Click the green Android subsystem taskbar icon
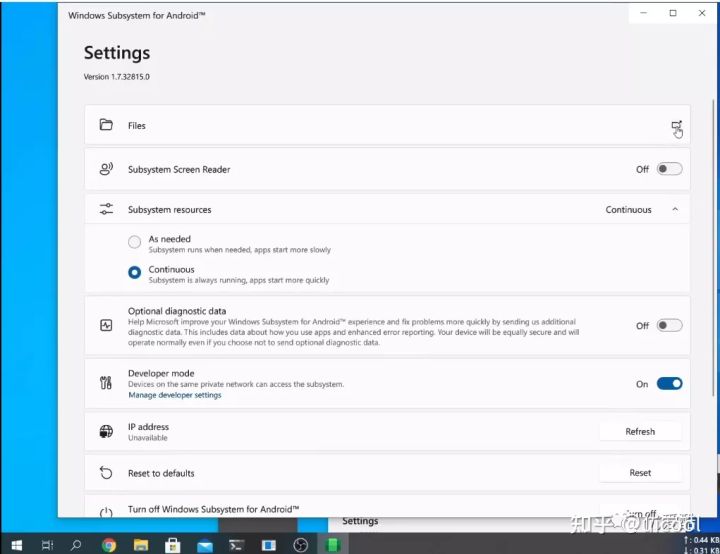This screenshot has width=720, height=554. coord(332,545)
